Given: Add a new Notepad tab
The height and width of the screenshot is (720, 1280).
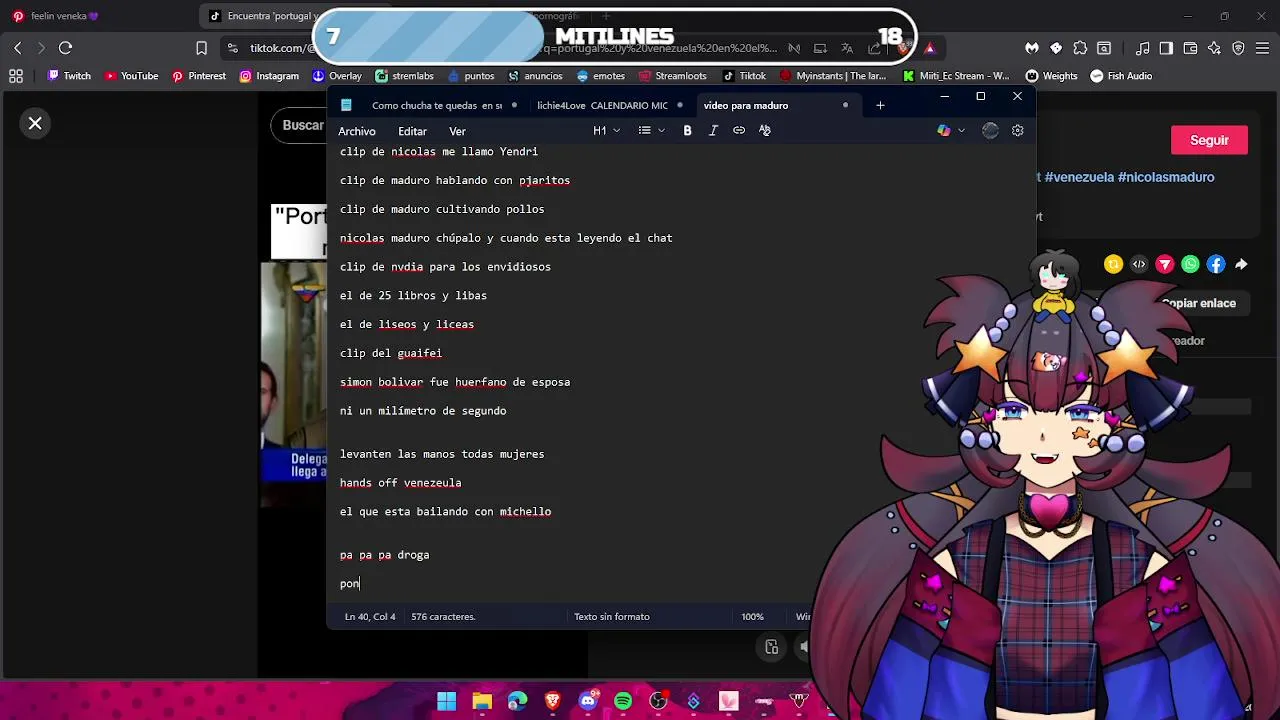Looking at the screenshot, I should coord(880,105).
